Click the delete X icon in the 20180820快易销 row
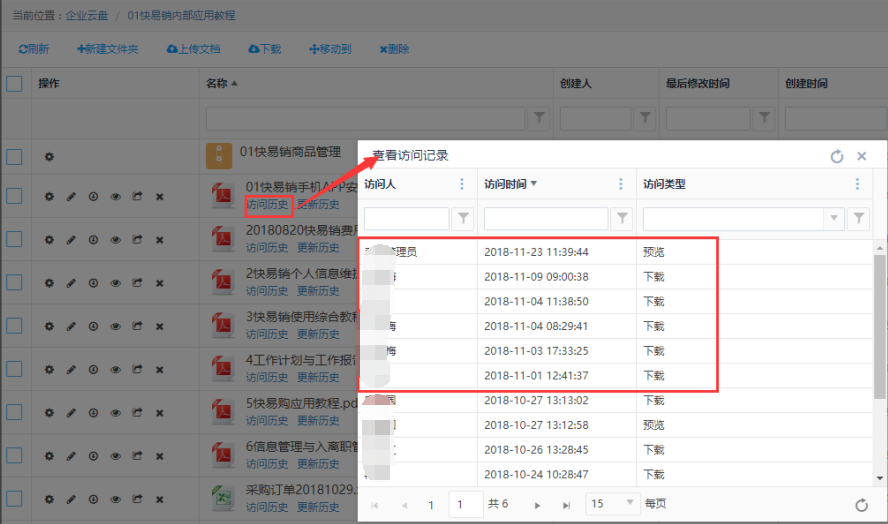This screenshot has width=888, height=524. (159, 240)
